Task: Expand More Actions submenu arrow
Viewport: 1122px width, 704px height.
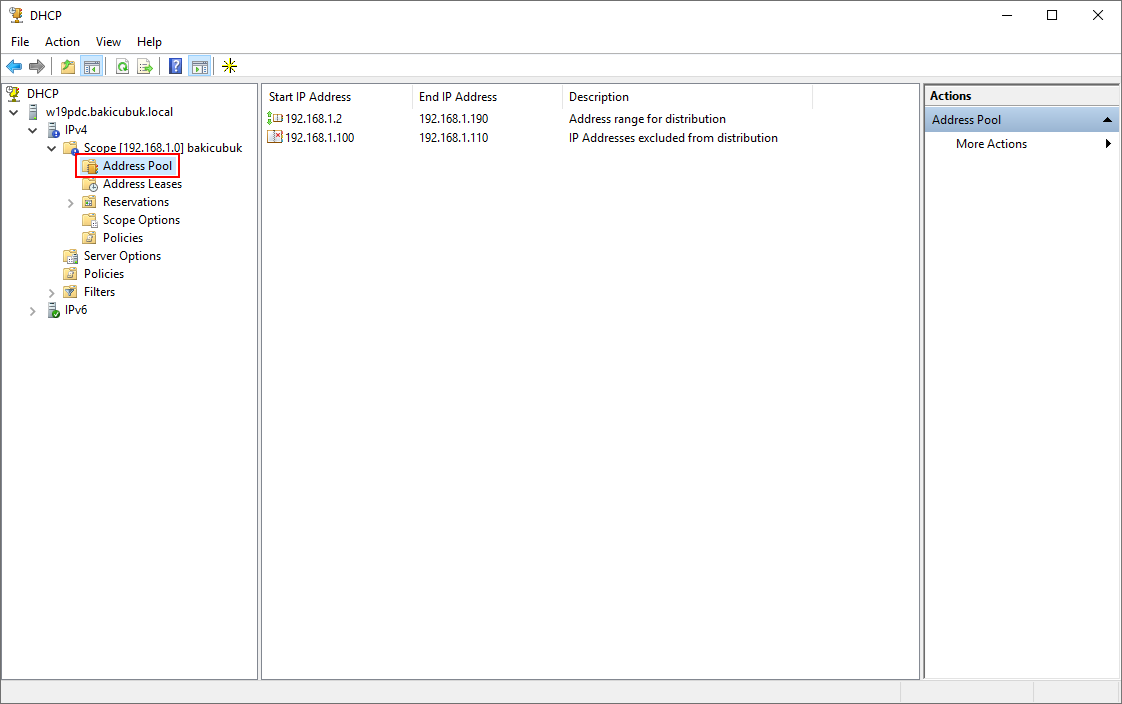Action: (1108, 144)
